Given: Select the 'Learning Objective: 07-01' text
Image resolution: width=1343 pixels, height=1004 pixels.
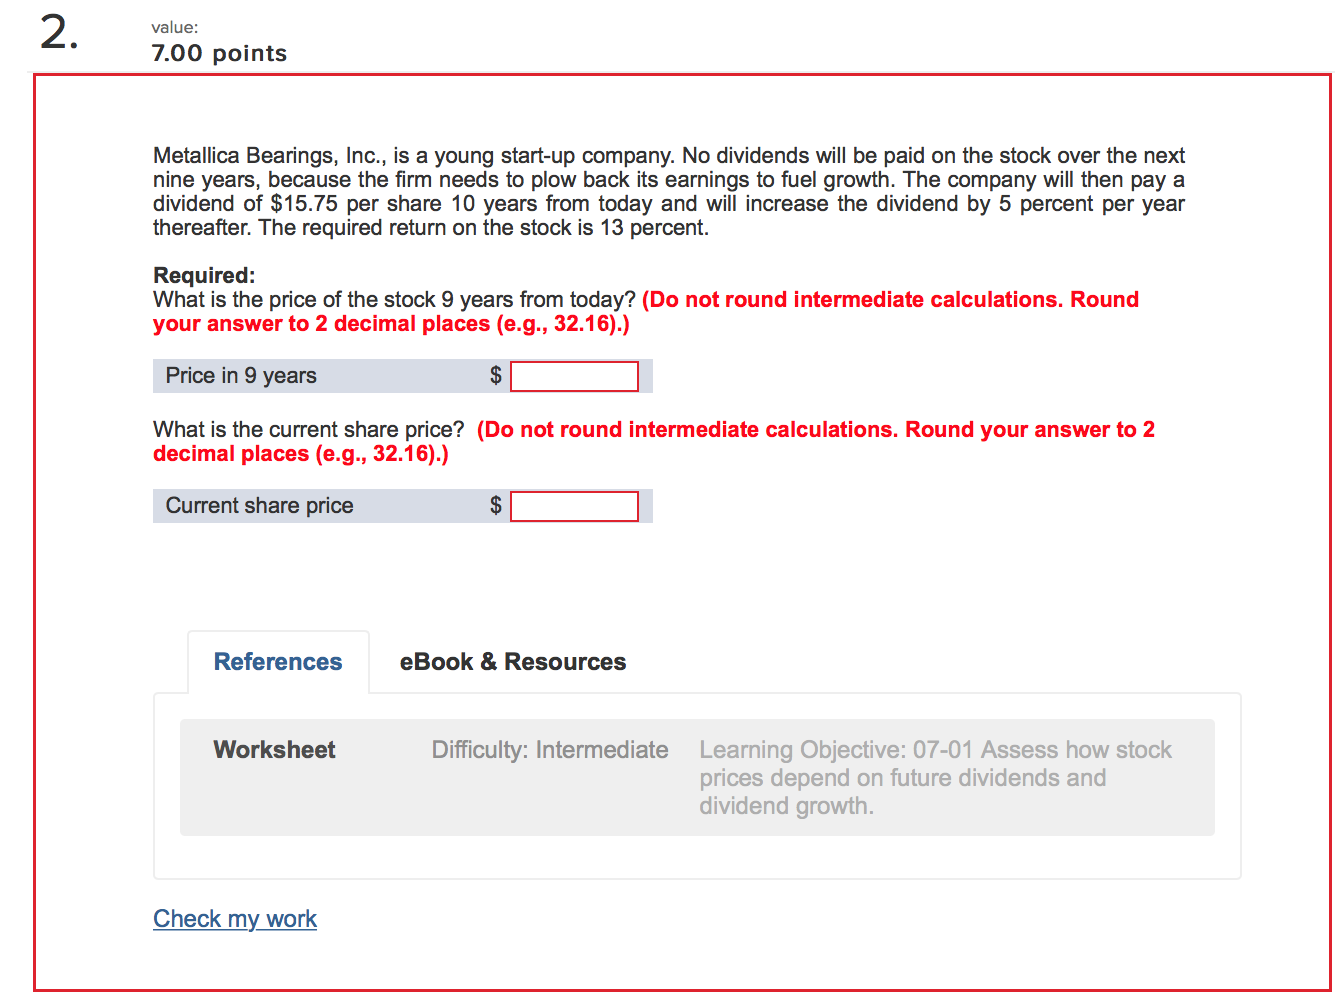Looking at the screenshot, I should tap(836, 750).
